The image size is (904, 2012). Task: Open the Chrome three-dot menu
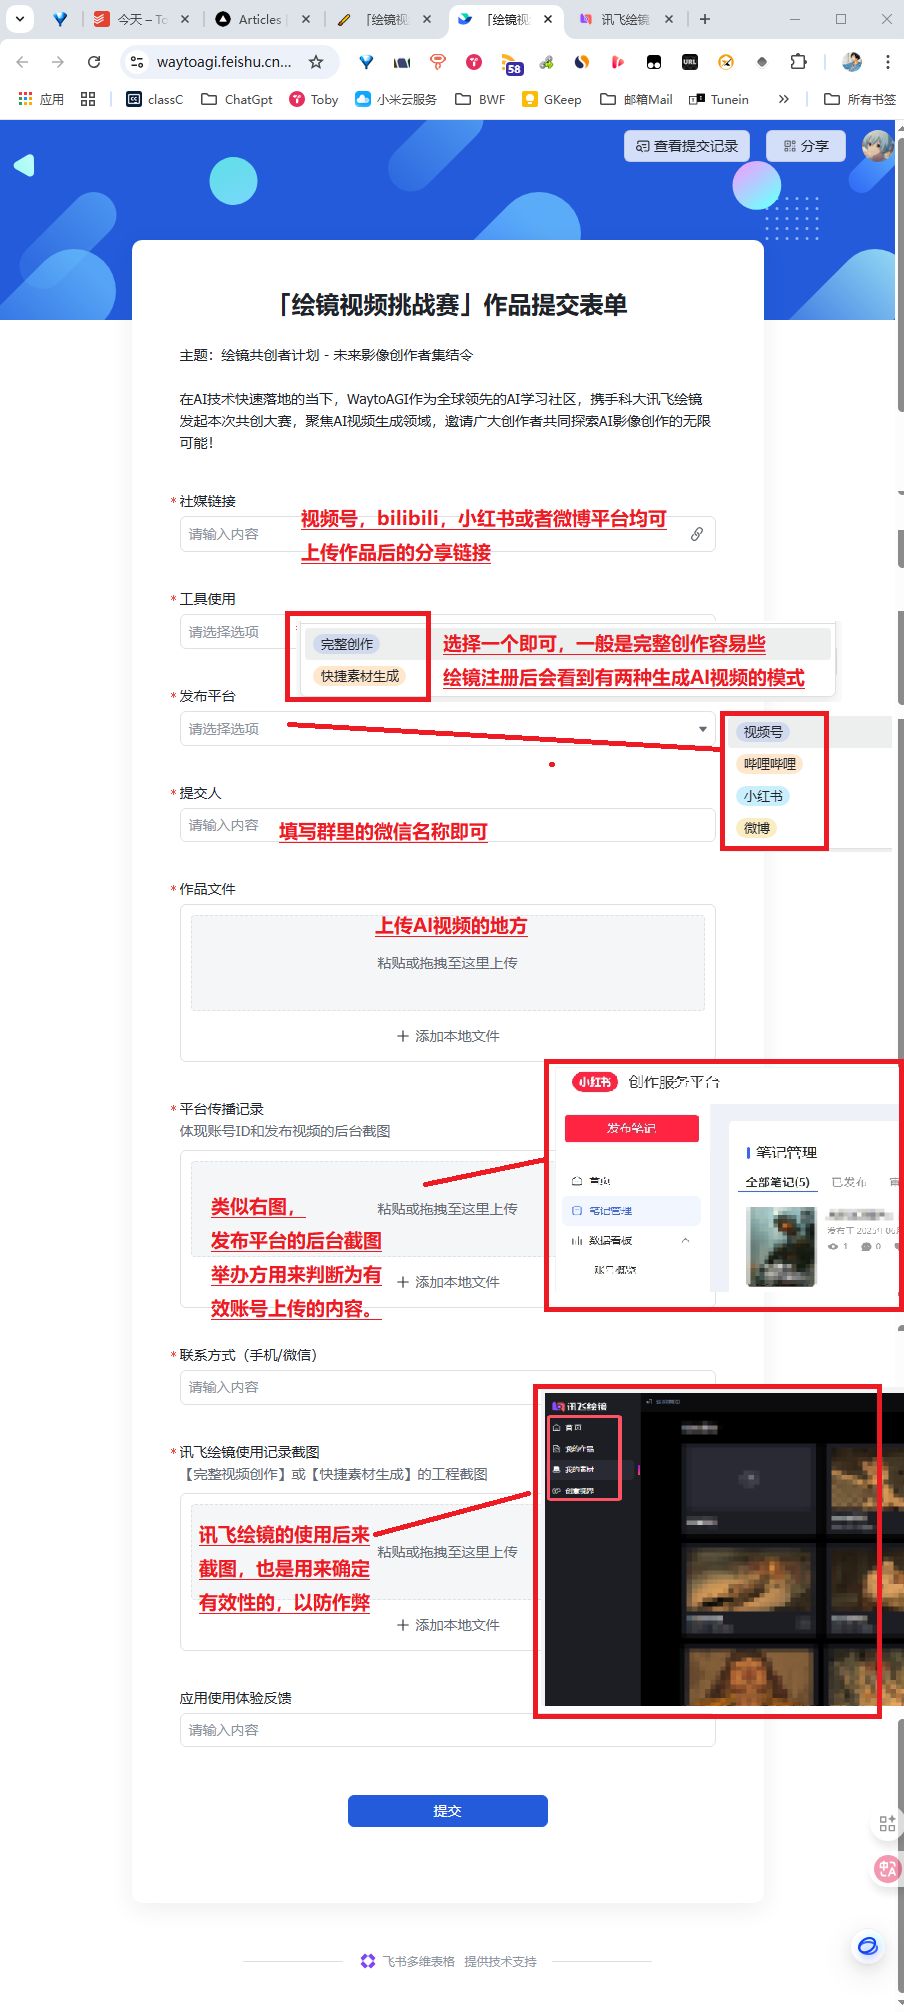(887, 62)
